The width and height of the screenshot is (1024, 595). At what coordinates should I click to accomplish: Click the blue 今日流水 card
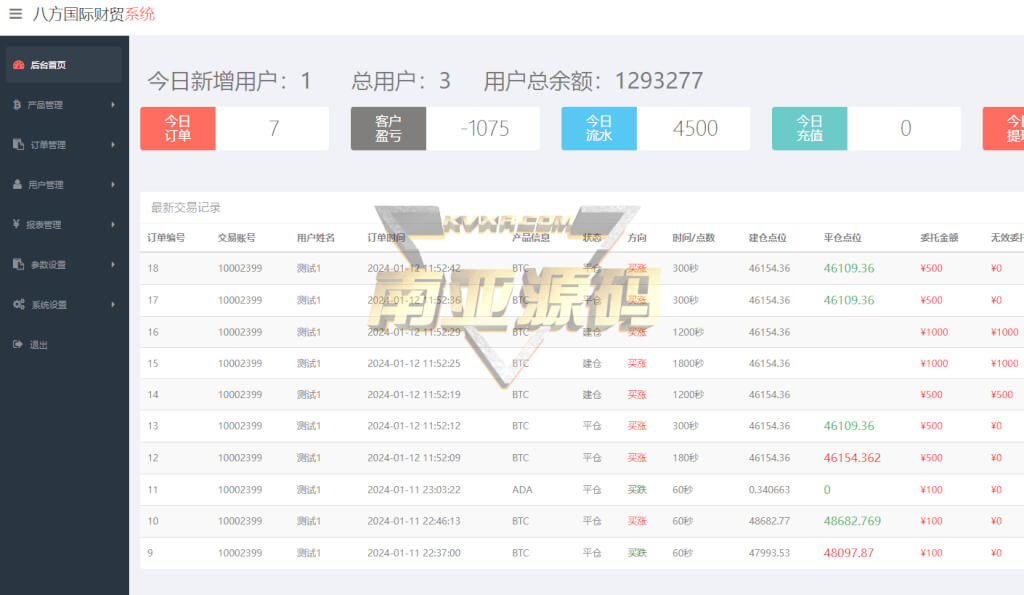tap(599, 129)
